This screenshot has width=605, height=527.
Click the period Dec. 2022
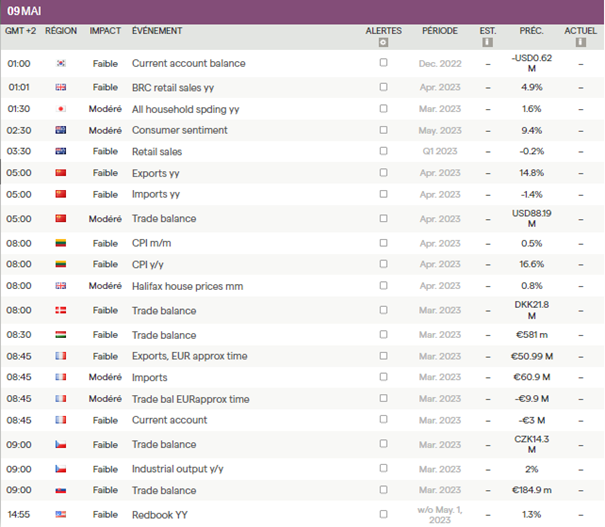pyautogui.click(x=440, y=64)
